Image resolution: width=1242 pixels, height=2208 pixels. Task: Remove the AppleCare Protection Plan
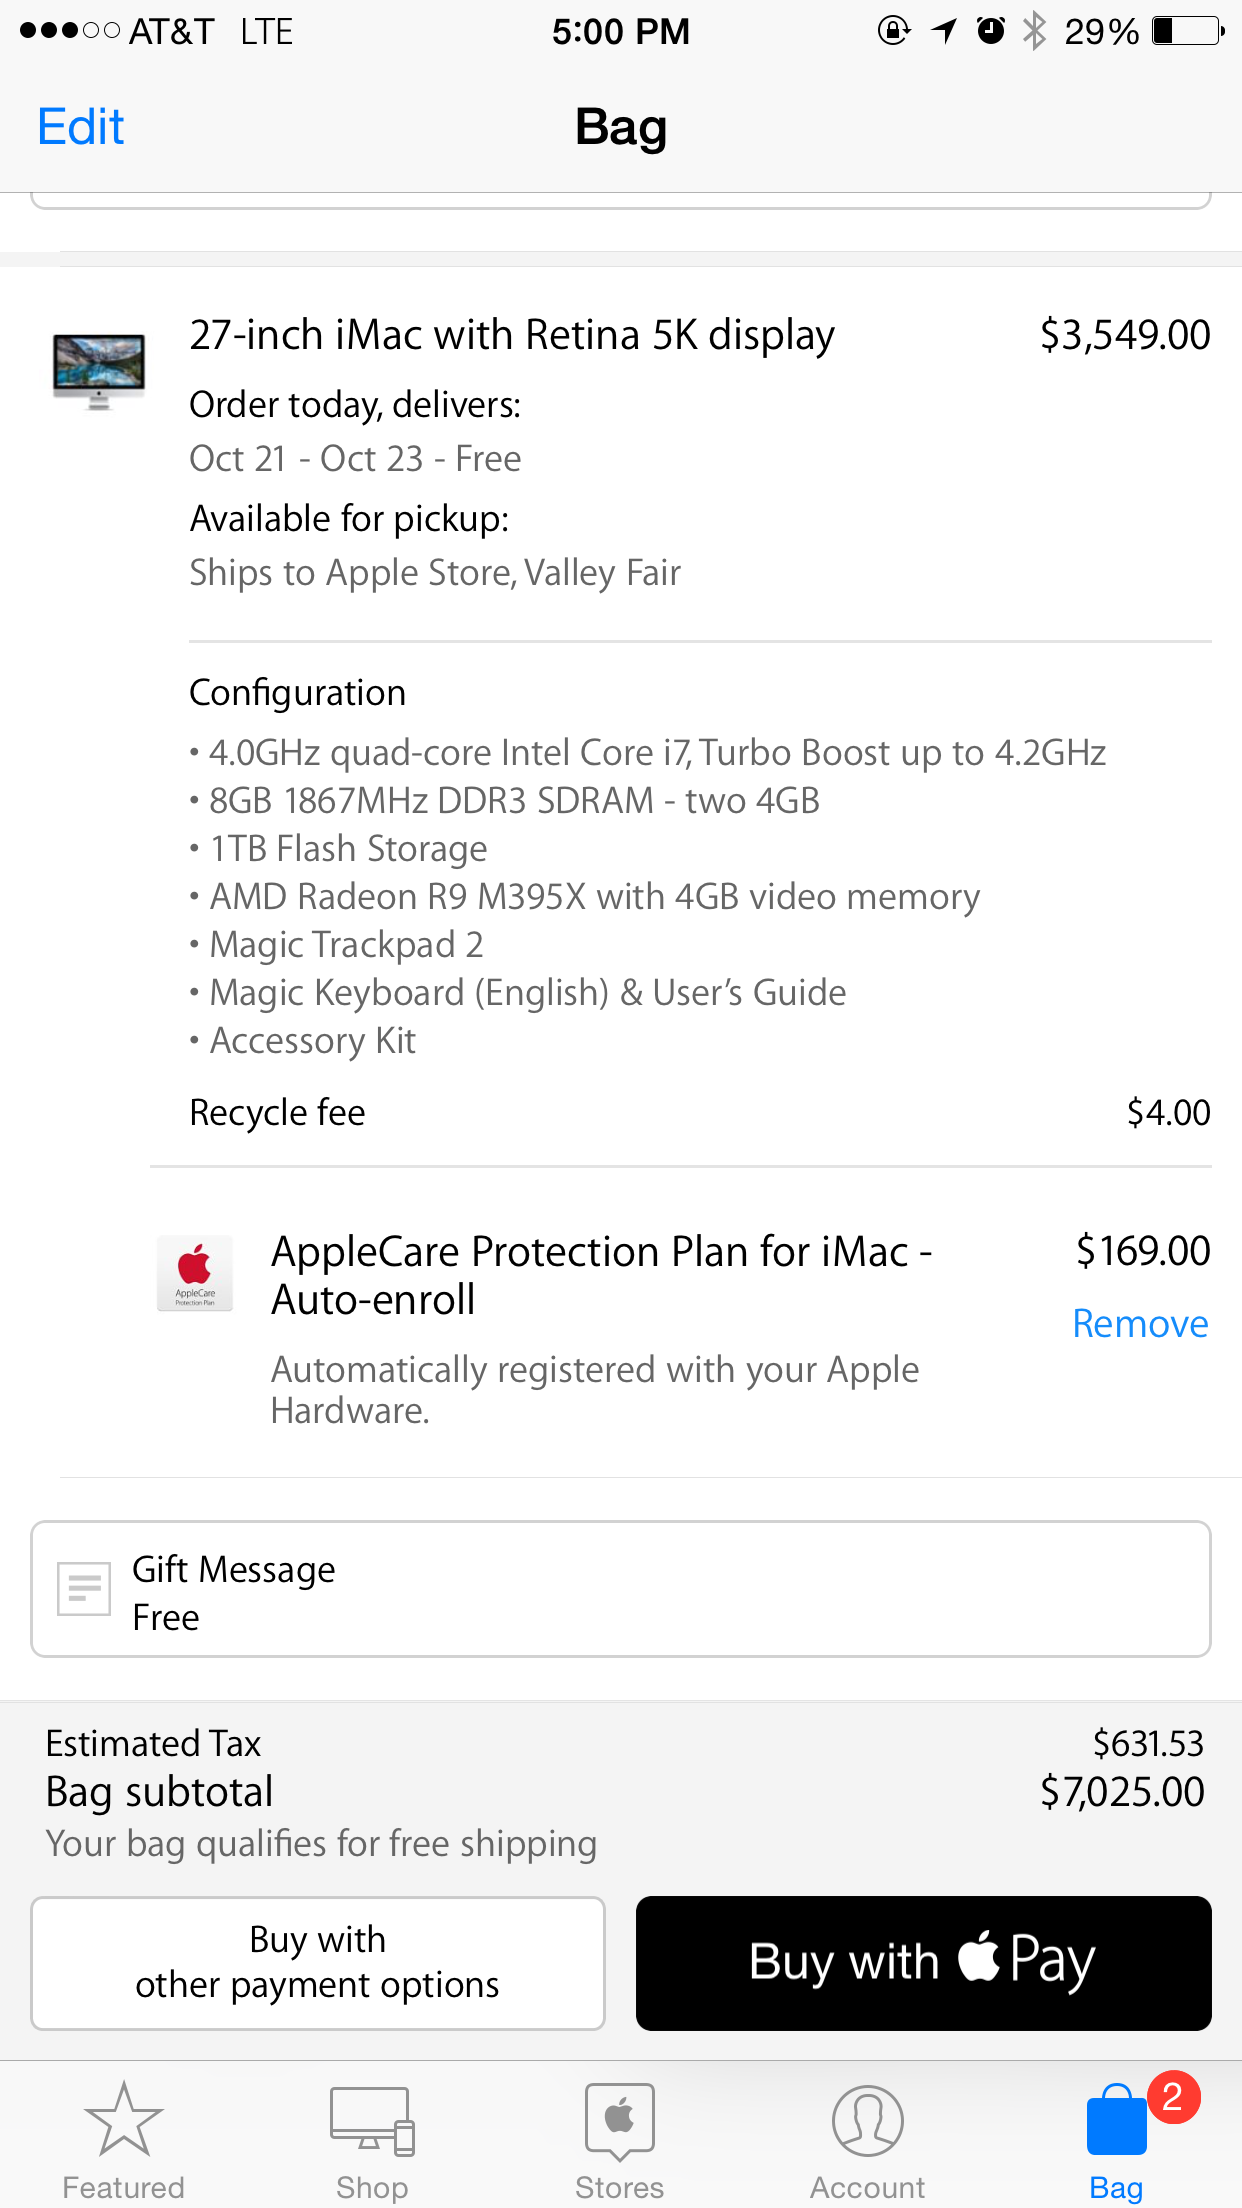[x=1140, y=1324]
